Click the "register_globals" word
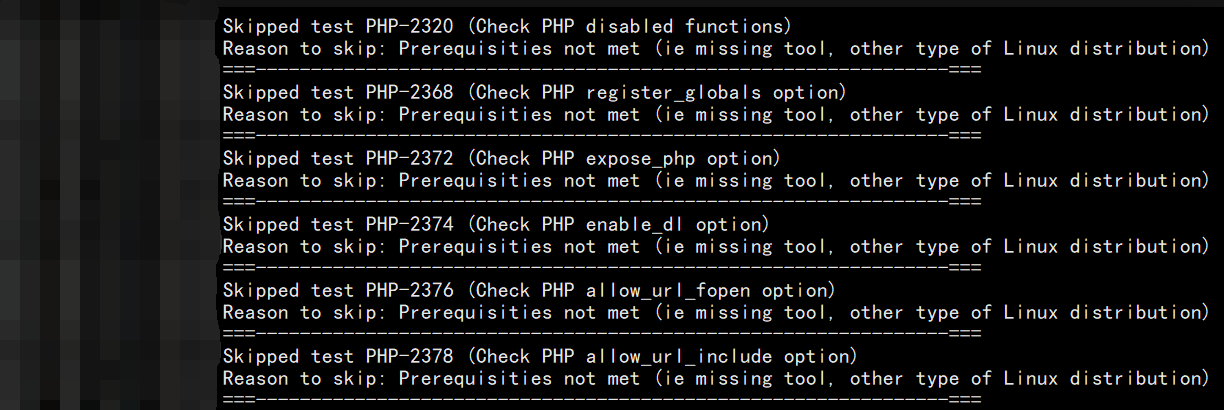 (x=673, y=92)
